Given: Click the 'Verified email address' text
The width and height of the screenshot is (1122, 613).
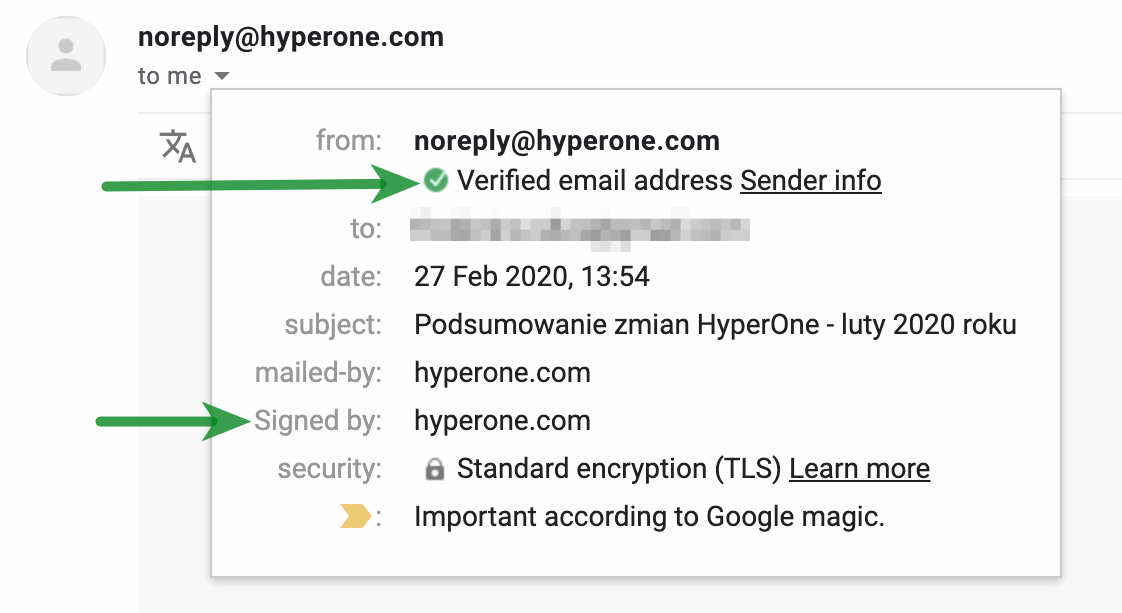Looking at the screenshot, I should (595, 181).
